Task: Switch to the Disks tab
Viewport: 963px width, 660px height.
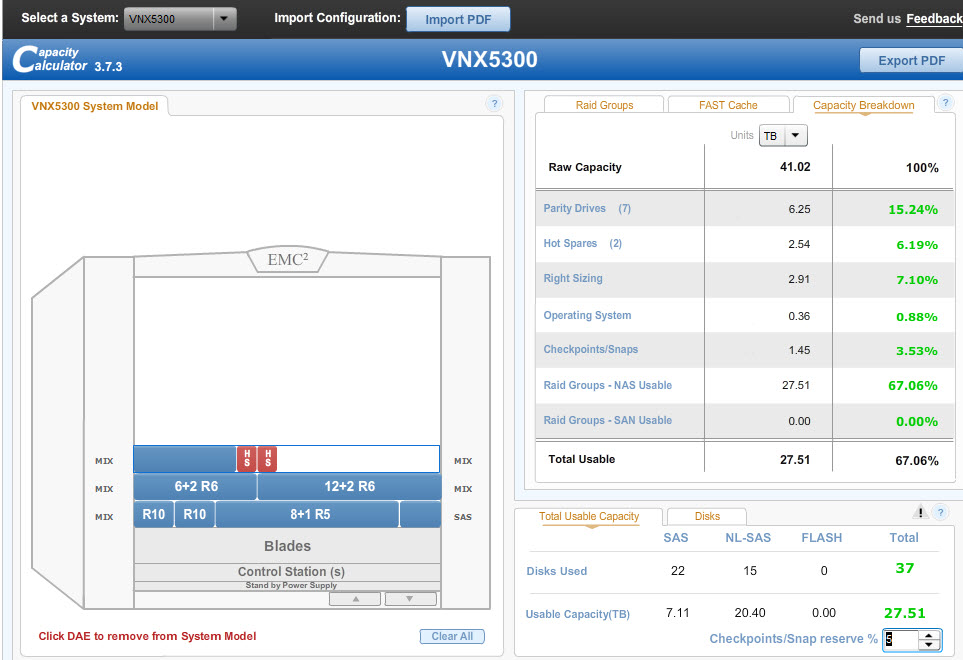Action: coord(707,516)
